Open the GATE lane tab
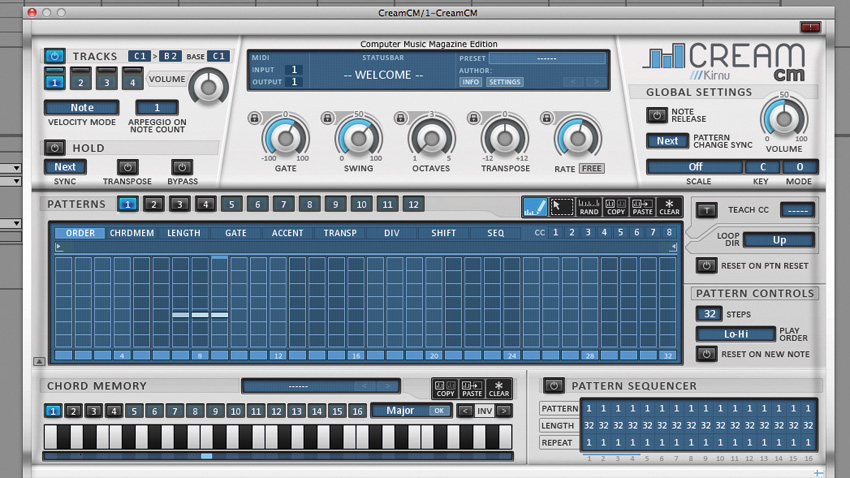850x478 pixels. click(x=235, y=233)
